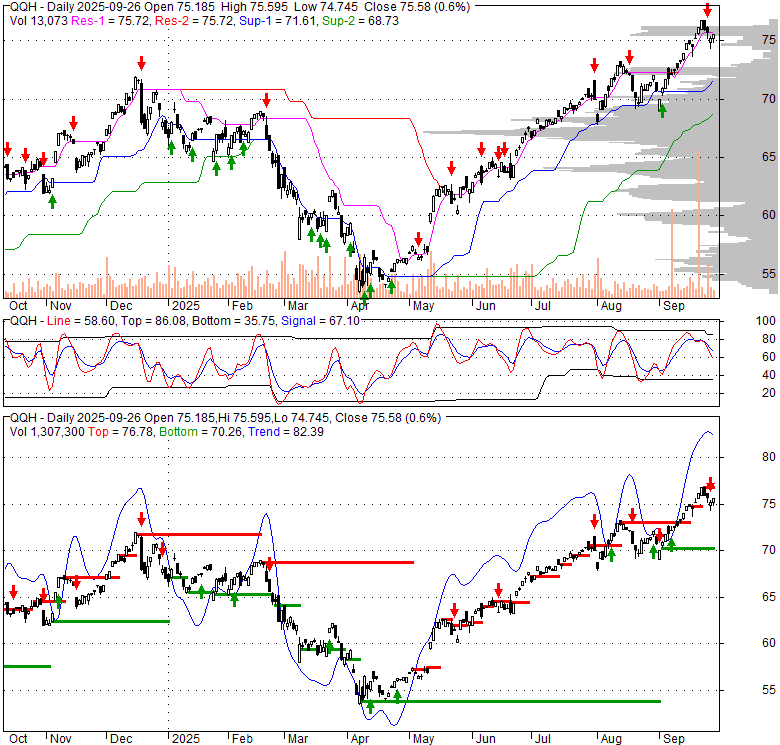Click the 70 price label on top chart axis

coord(769,99)
